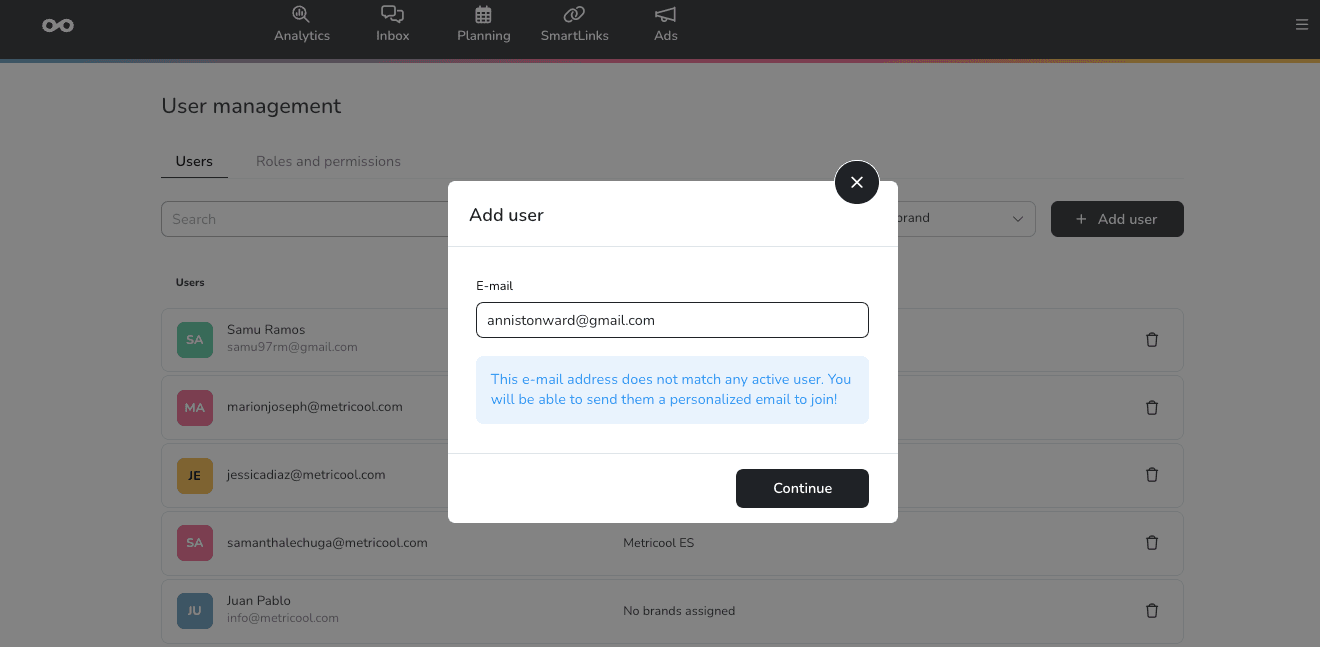Open the Analytics section
1320x647 pixels.
[302, 24]
